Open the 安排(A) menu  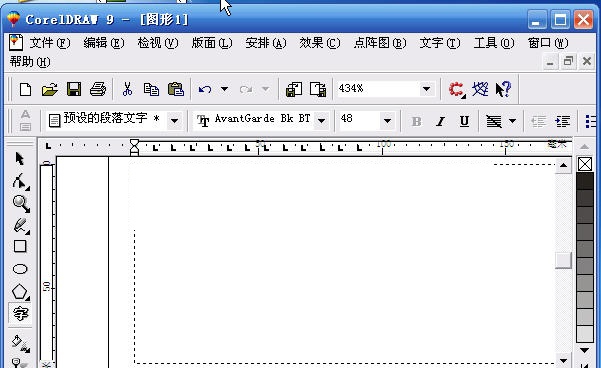click(266, 43)
